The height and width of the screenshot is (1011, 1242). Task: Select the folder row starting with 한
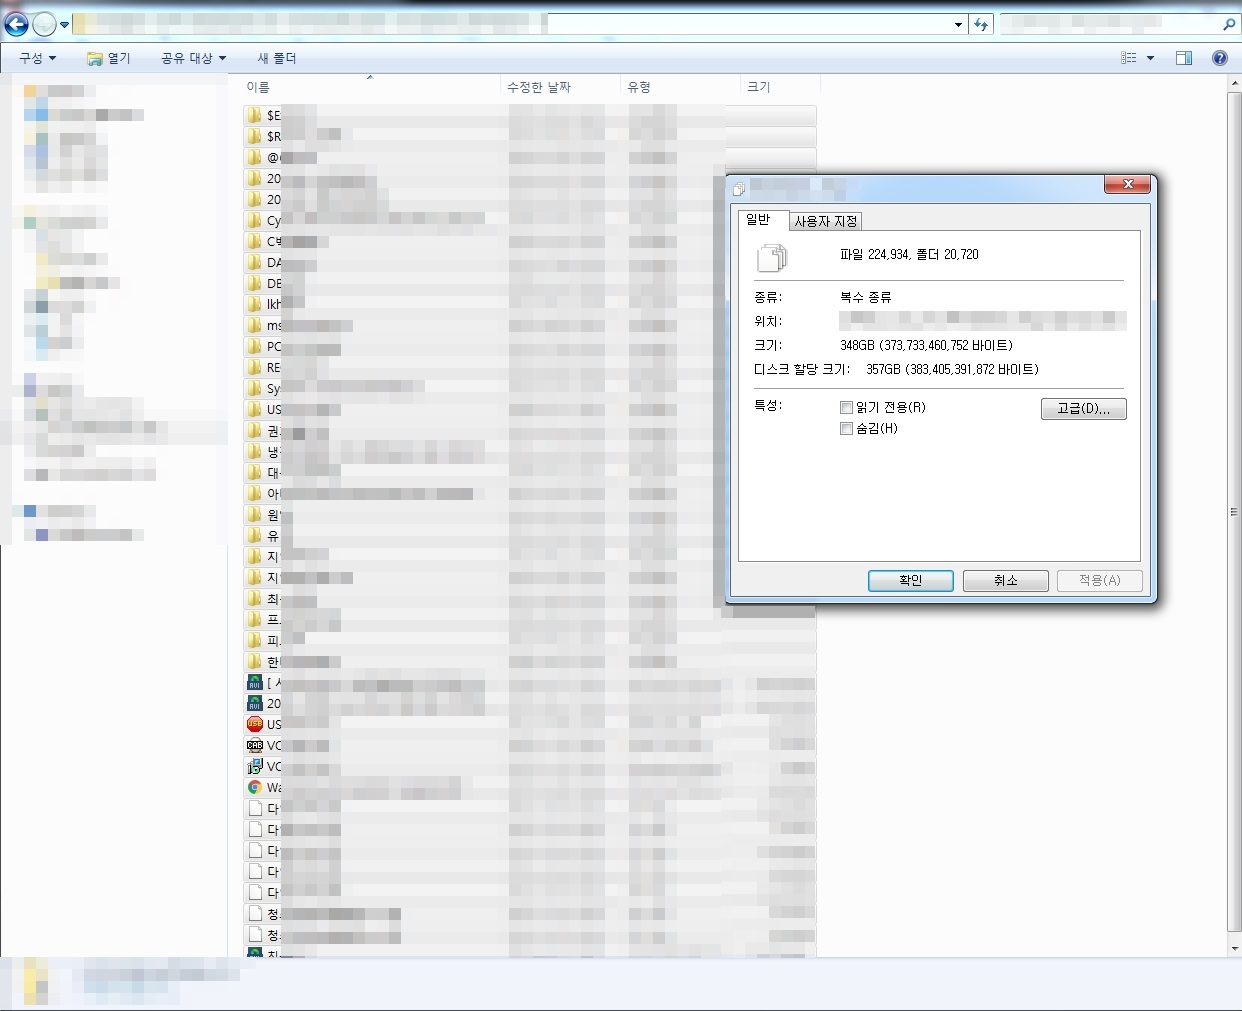[x=529, y=661]
